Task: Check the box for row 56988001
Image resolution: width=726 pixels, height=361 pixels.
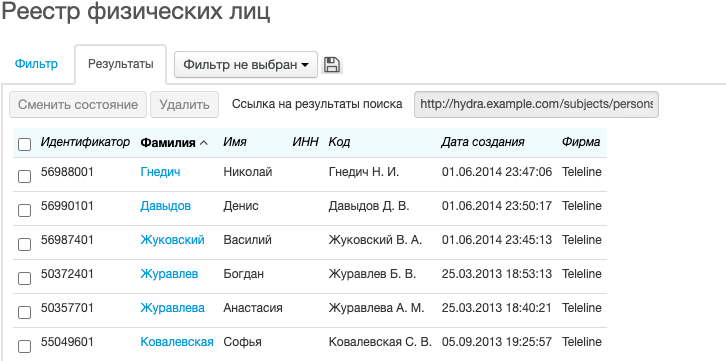Action: pos(24,176)
